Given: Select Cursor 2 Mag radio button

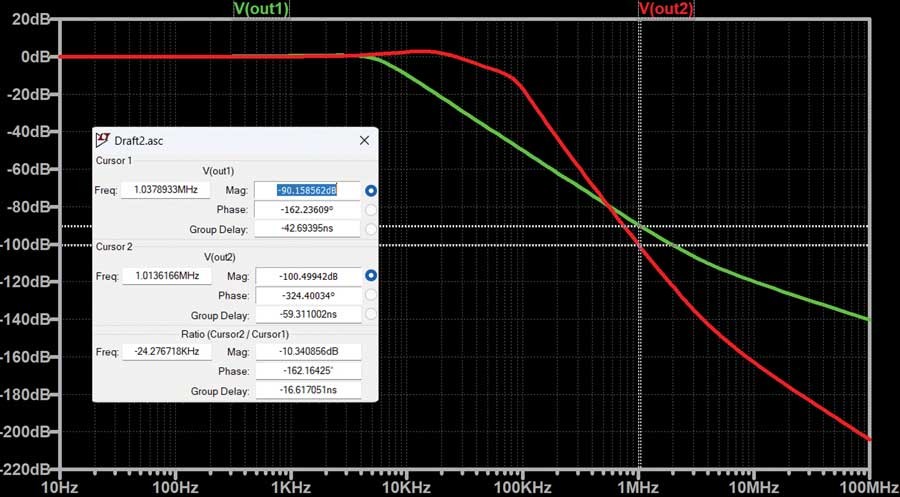Looking at the screenshot, I should [x=371, y=276].
